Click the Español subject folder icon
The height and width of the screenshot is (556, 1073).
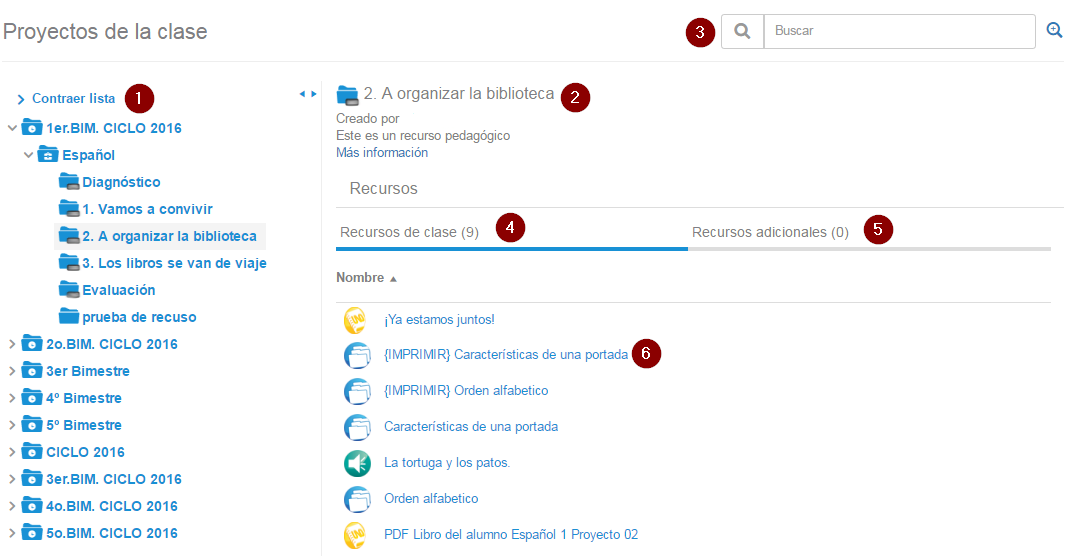tap(47, 155)
